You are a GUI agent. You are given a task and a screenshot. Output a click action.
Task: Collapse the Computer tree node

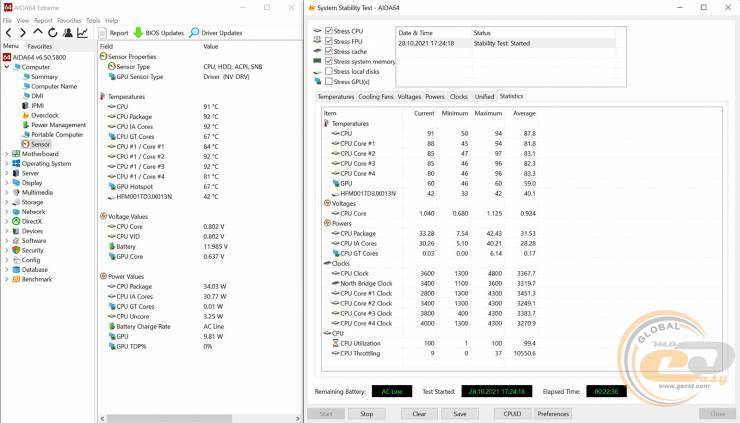[7, 67]
